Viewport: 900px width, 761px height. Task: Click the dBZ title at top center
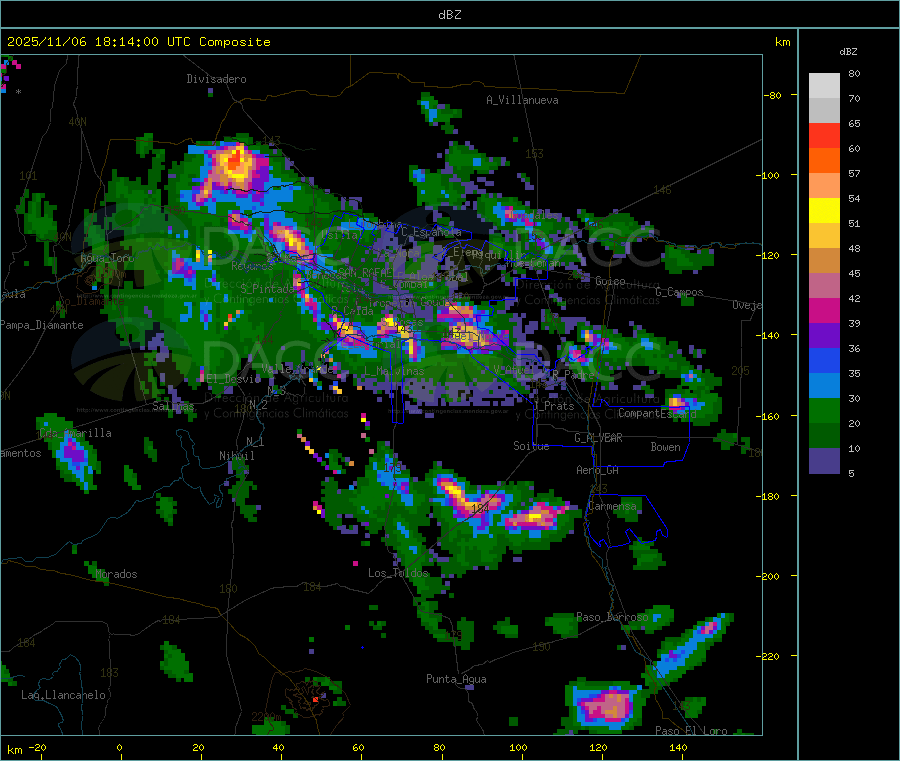pyautogui.click(x=449, y=15)
